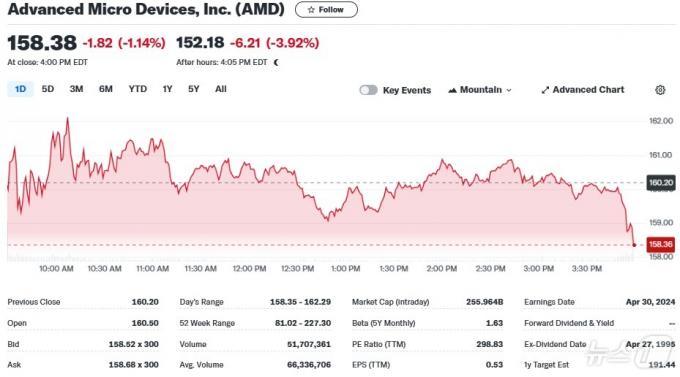This screenshot has width=680, height=377.
Task: Click Forward Dividend & Yield label
Action: [569, 323]
